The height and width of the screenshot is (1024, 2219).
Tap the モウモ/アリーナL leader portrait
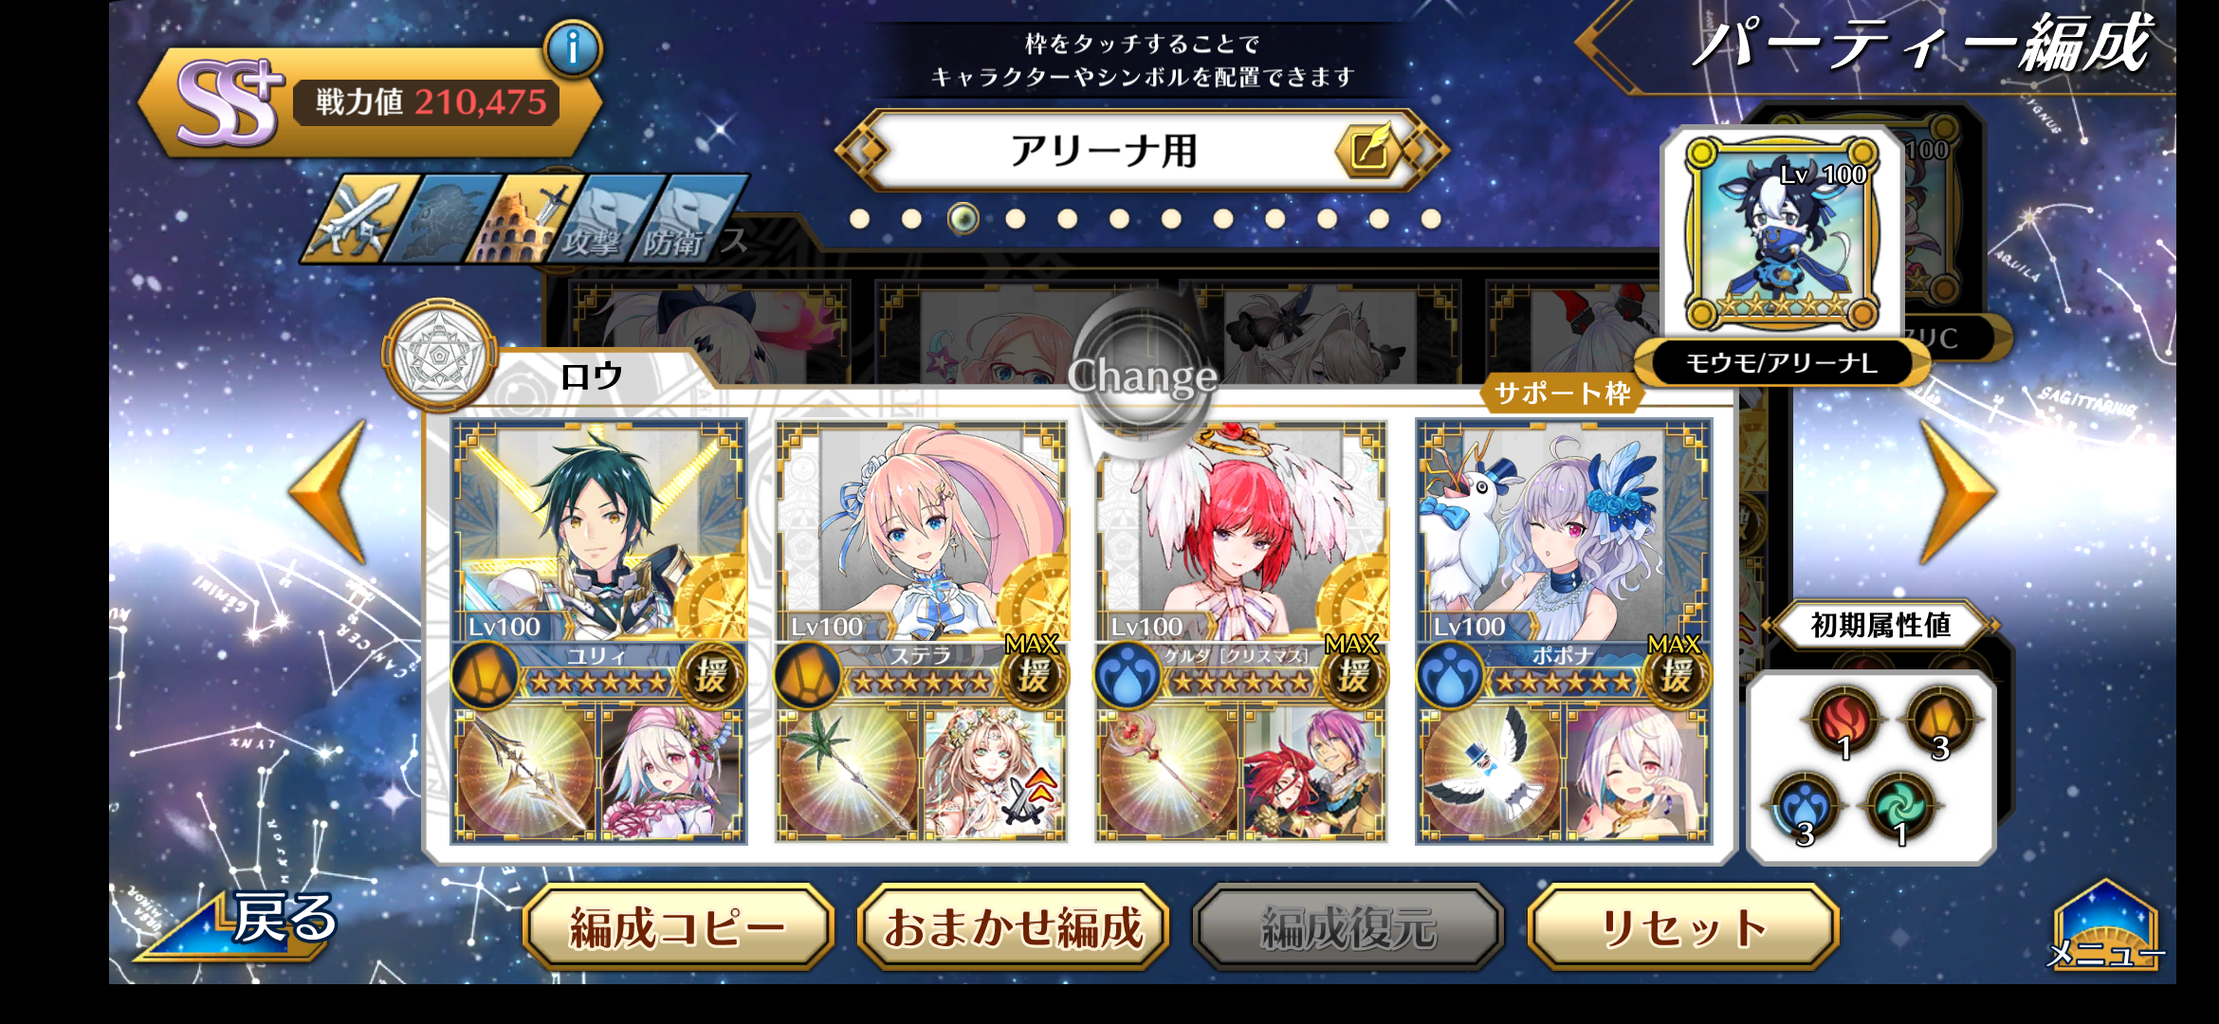(1781, 234)
